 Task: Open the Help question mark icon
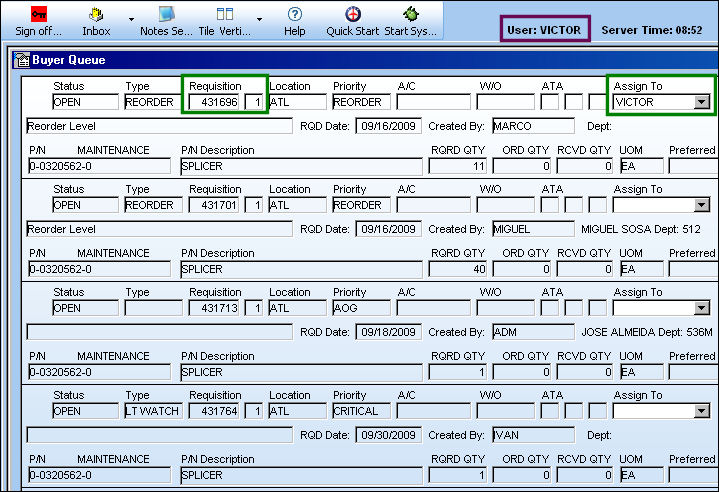pos(294,14)
